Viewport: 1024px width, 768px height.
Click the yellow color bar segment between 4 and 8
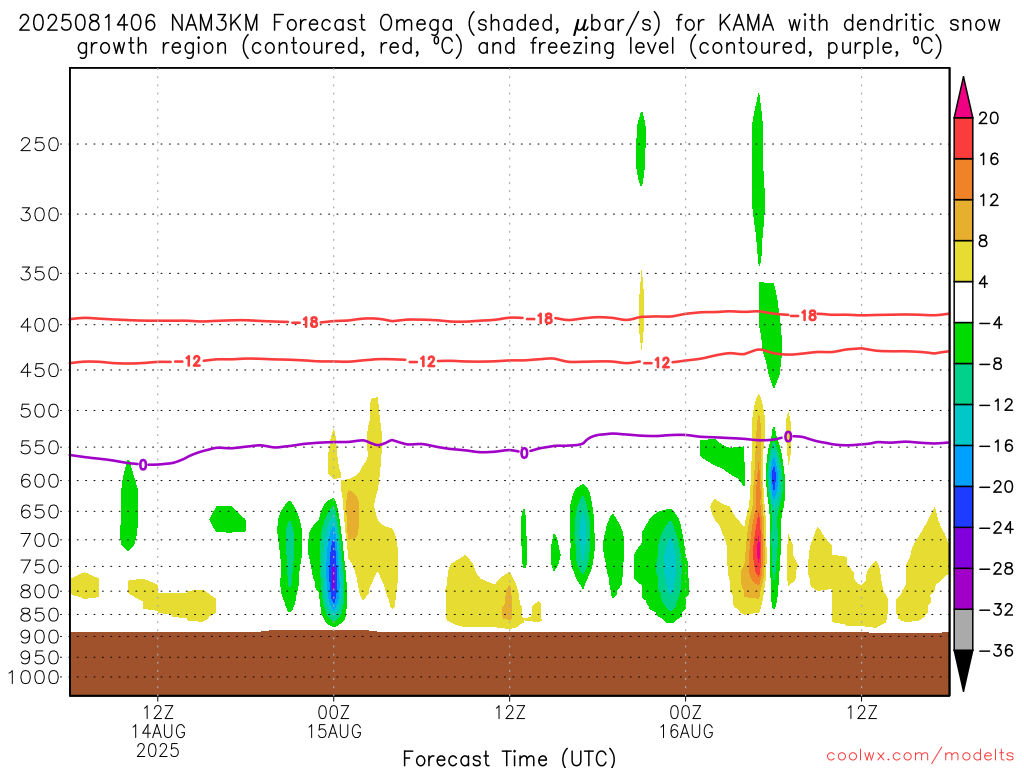pos(963,261)
